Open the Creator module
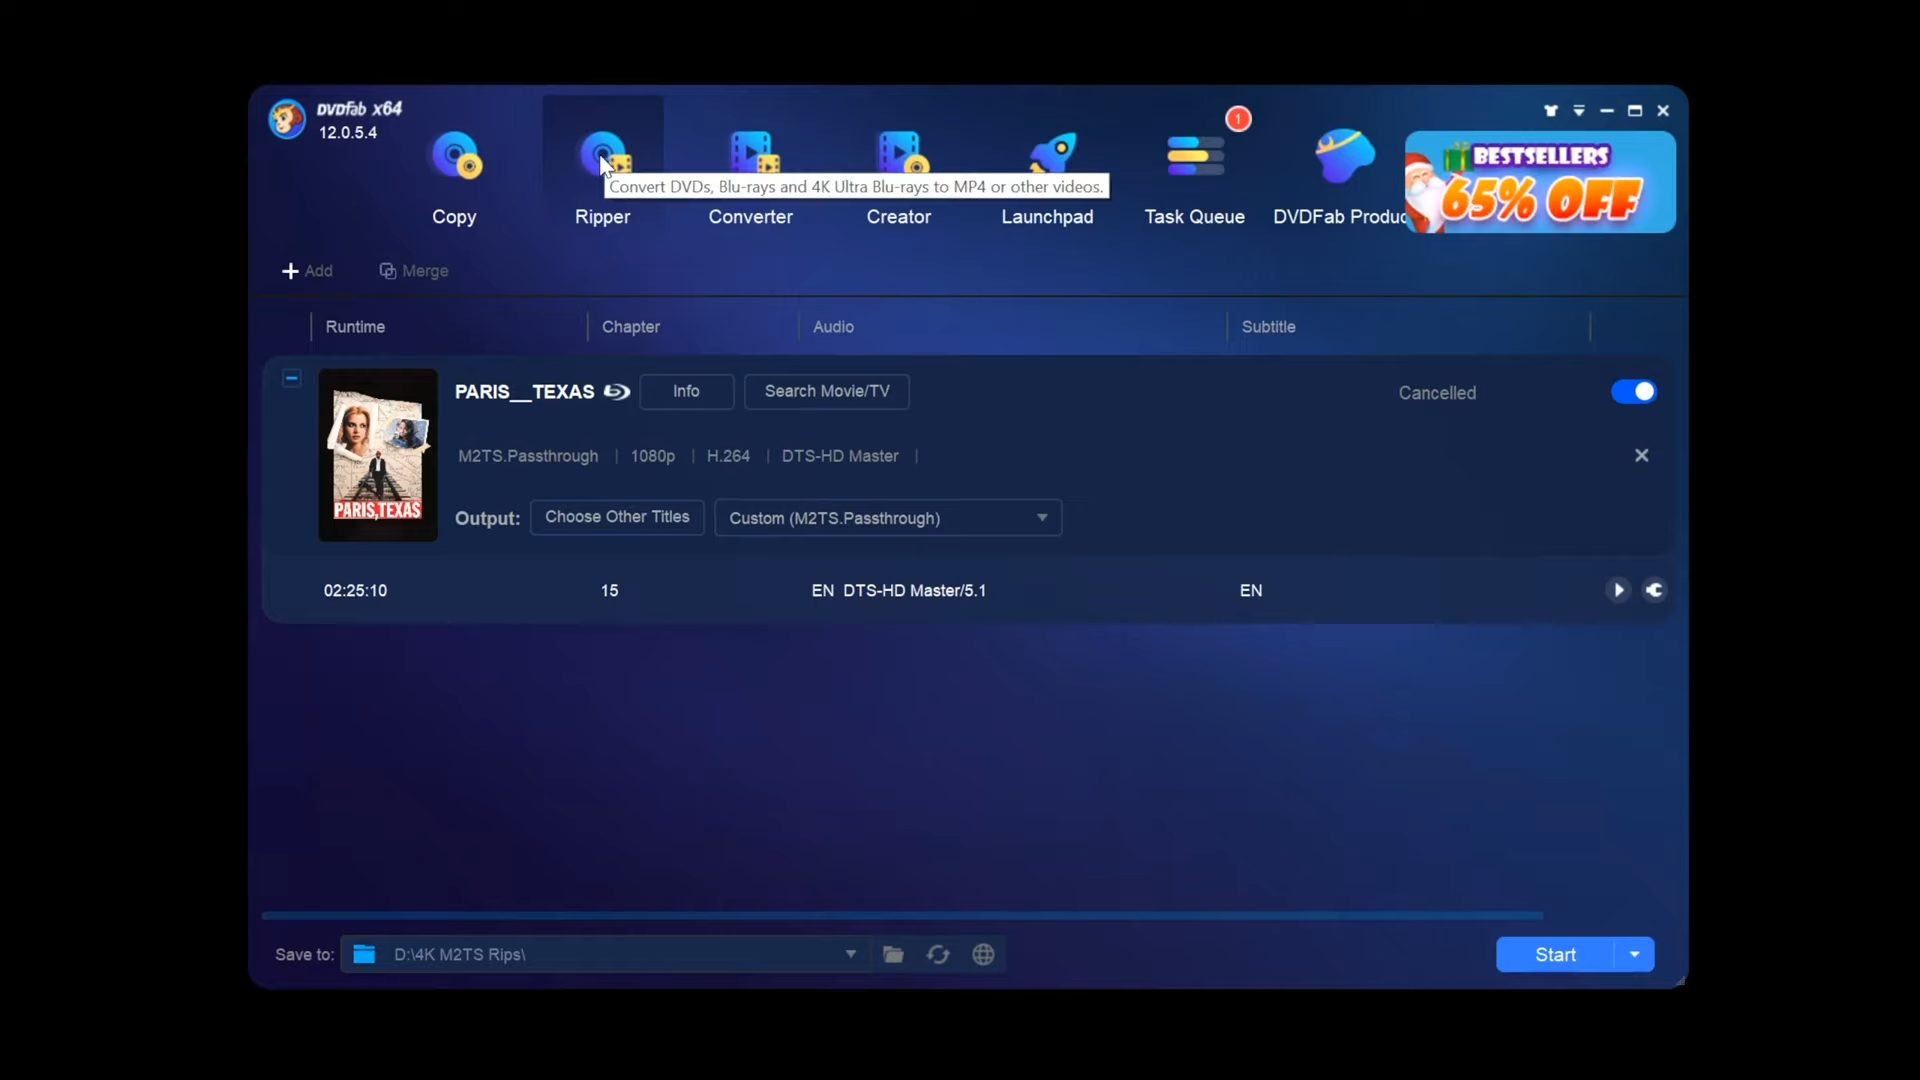The image size is (1920, 1080). point(899,176)
